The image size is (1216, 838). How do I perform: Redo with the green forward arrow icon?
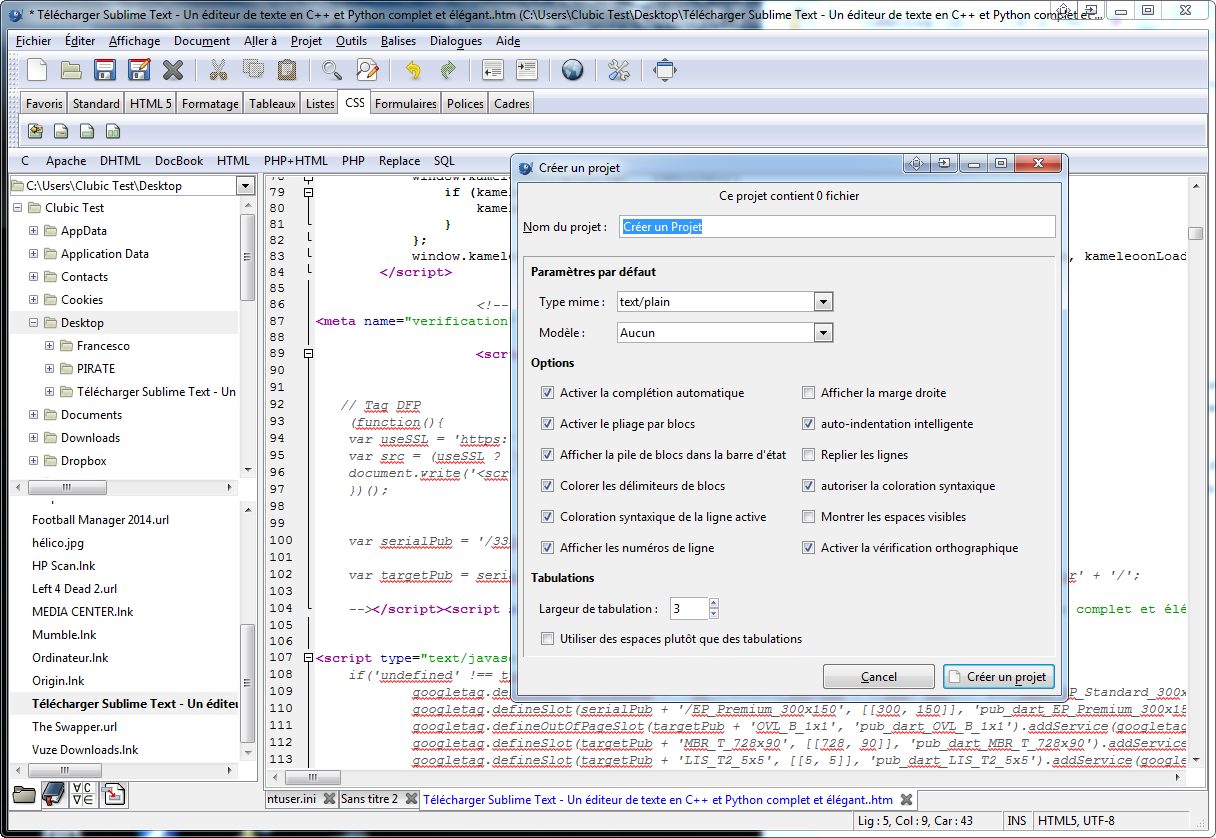pyautogui.click(x=447, y=70)
